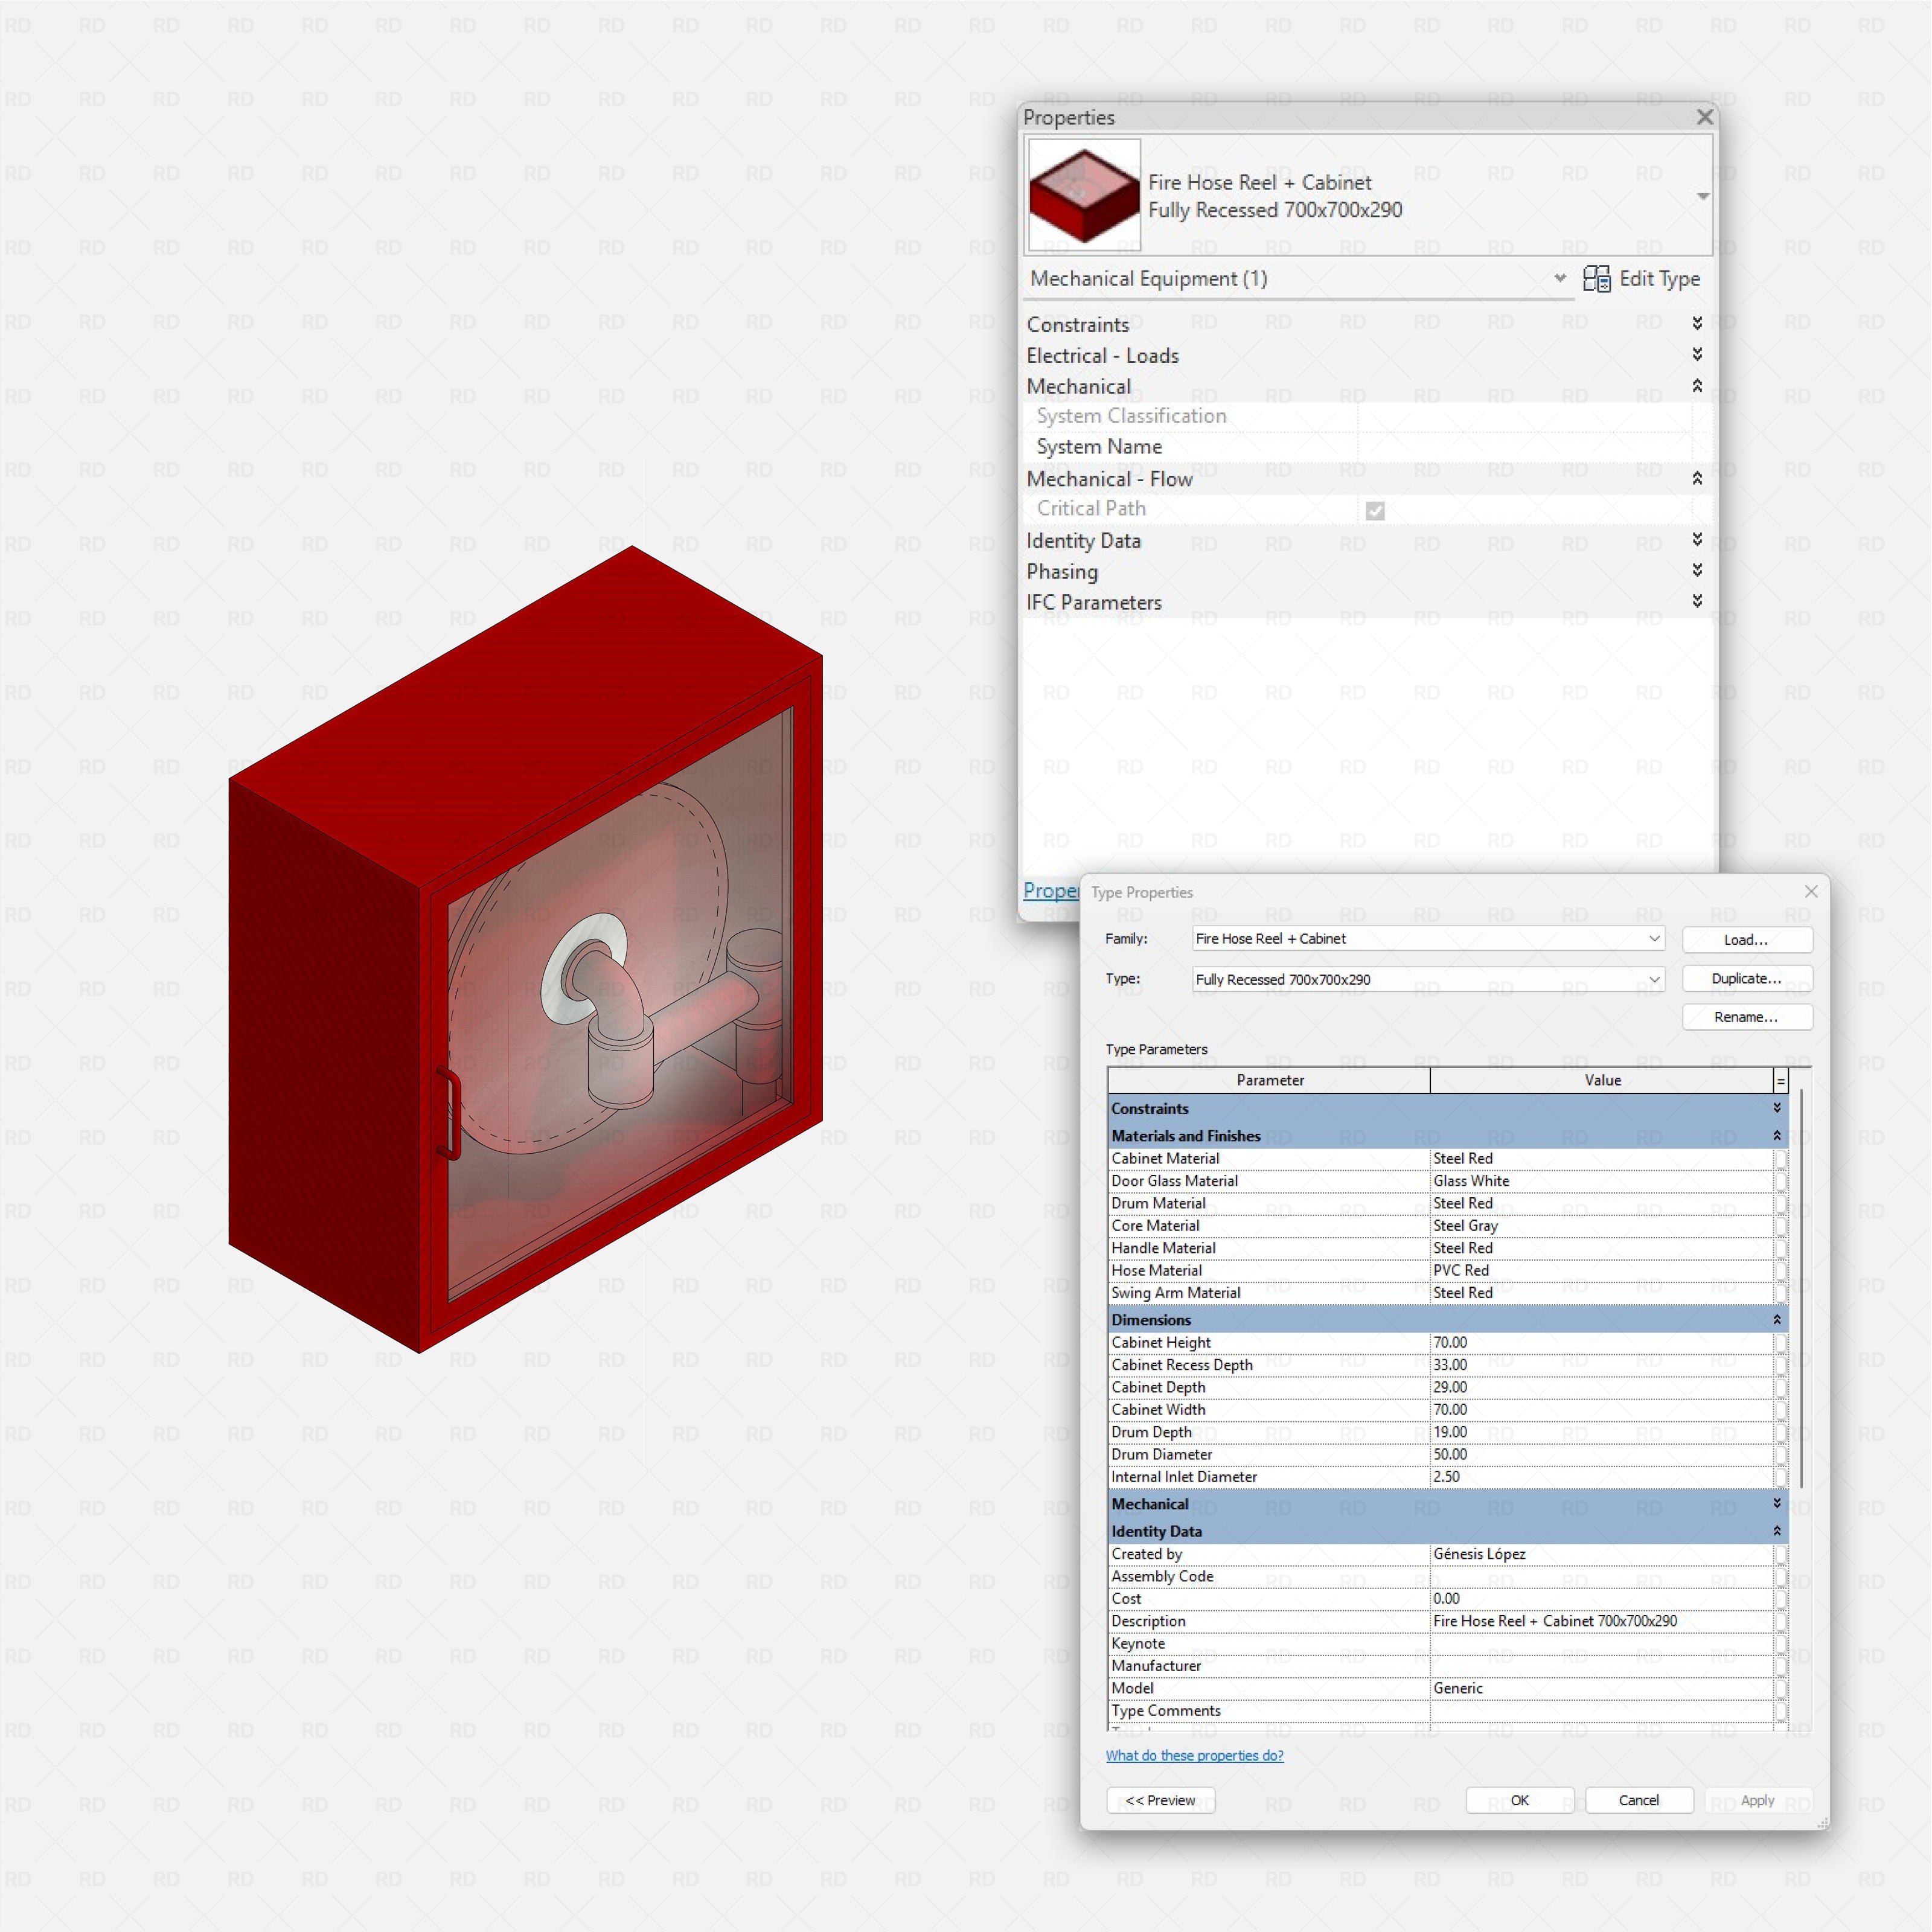Image resolution: width=1932 pixels, height=1932 pixels.
Task: Click the Created by value 'Génesis López'
Action: [1602, 1554]
